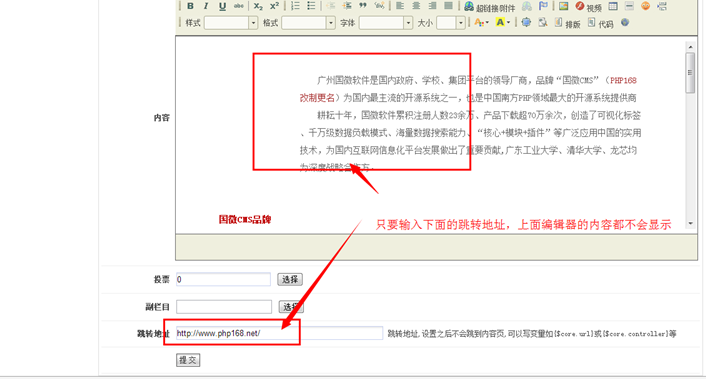Screen dimensions: 706x379
Task: Insert a bulleted list
Action: click(x=311, y=6)
